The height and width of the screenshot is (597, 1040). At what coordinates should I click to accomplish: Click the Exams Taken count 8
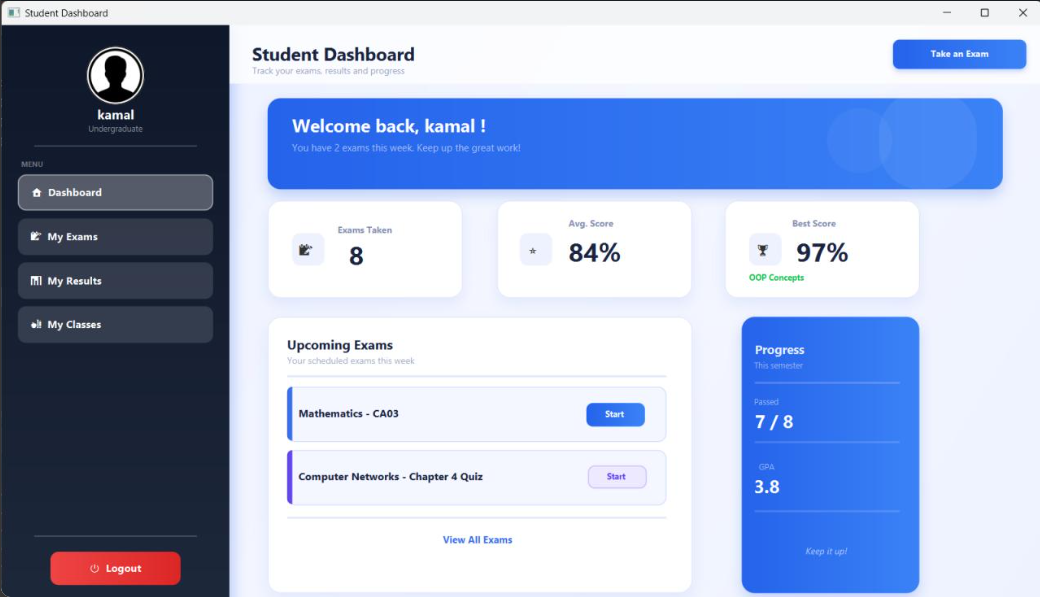coord(356,256)
